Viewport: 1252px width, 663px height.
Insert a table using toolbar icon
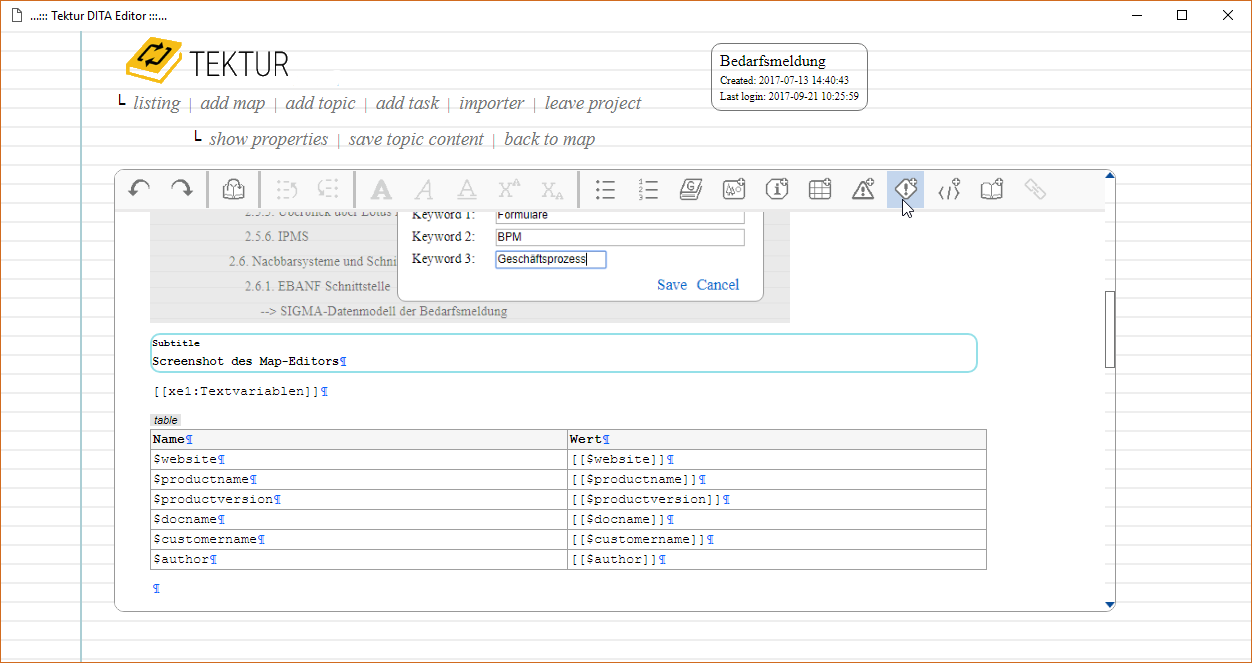(820, 189)
